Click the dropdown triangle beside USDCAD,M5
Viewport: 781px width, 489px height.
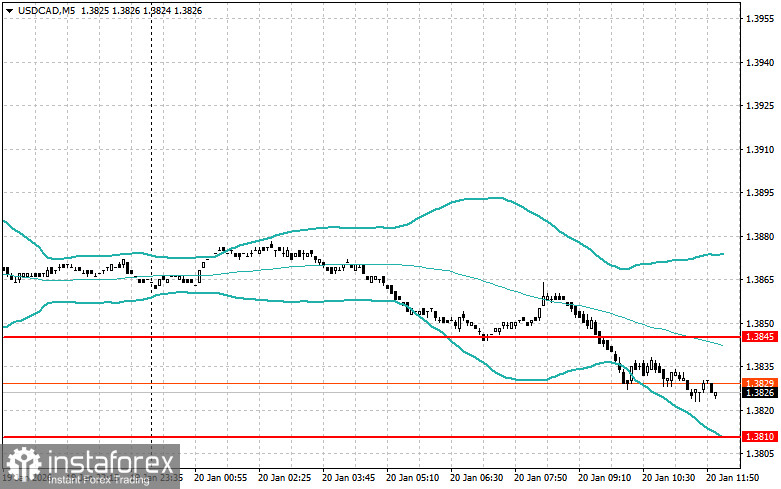coord(9,10)
